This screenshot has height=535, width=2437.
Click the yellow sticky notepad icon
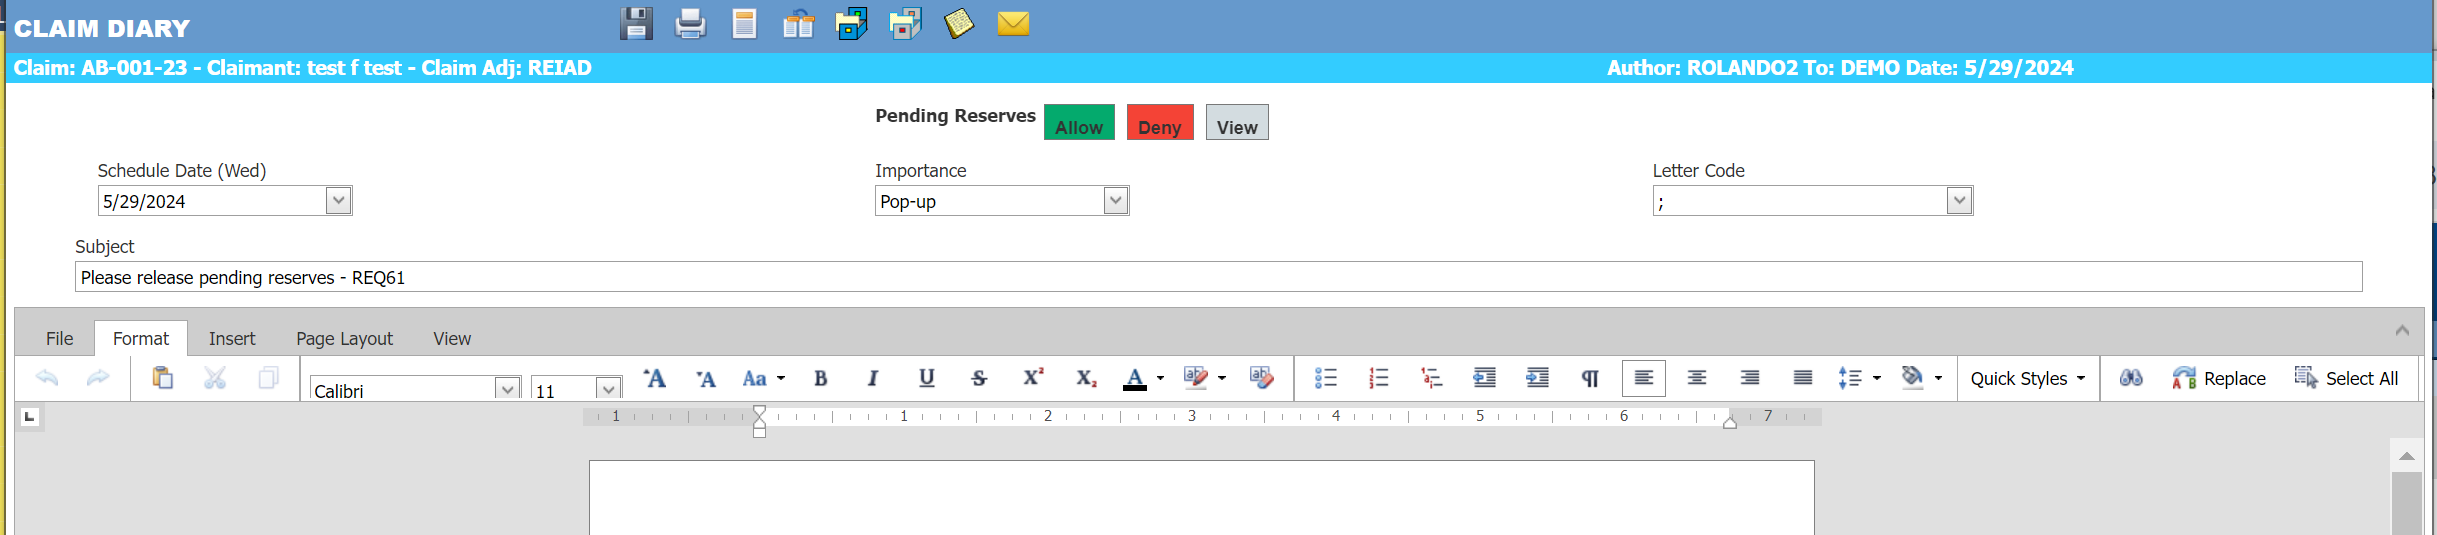coord(958,23)
